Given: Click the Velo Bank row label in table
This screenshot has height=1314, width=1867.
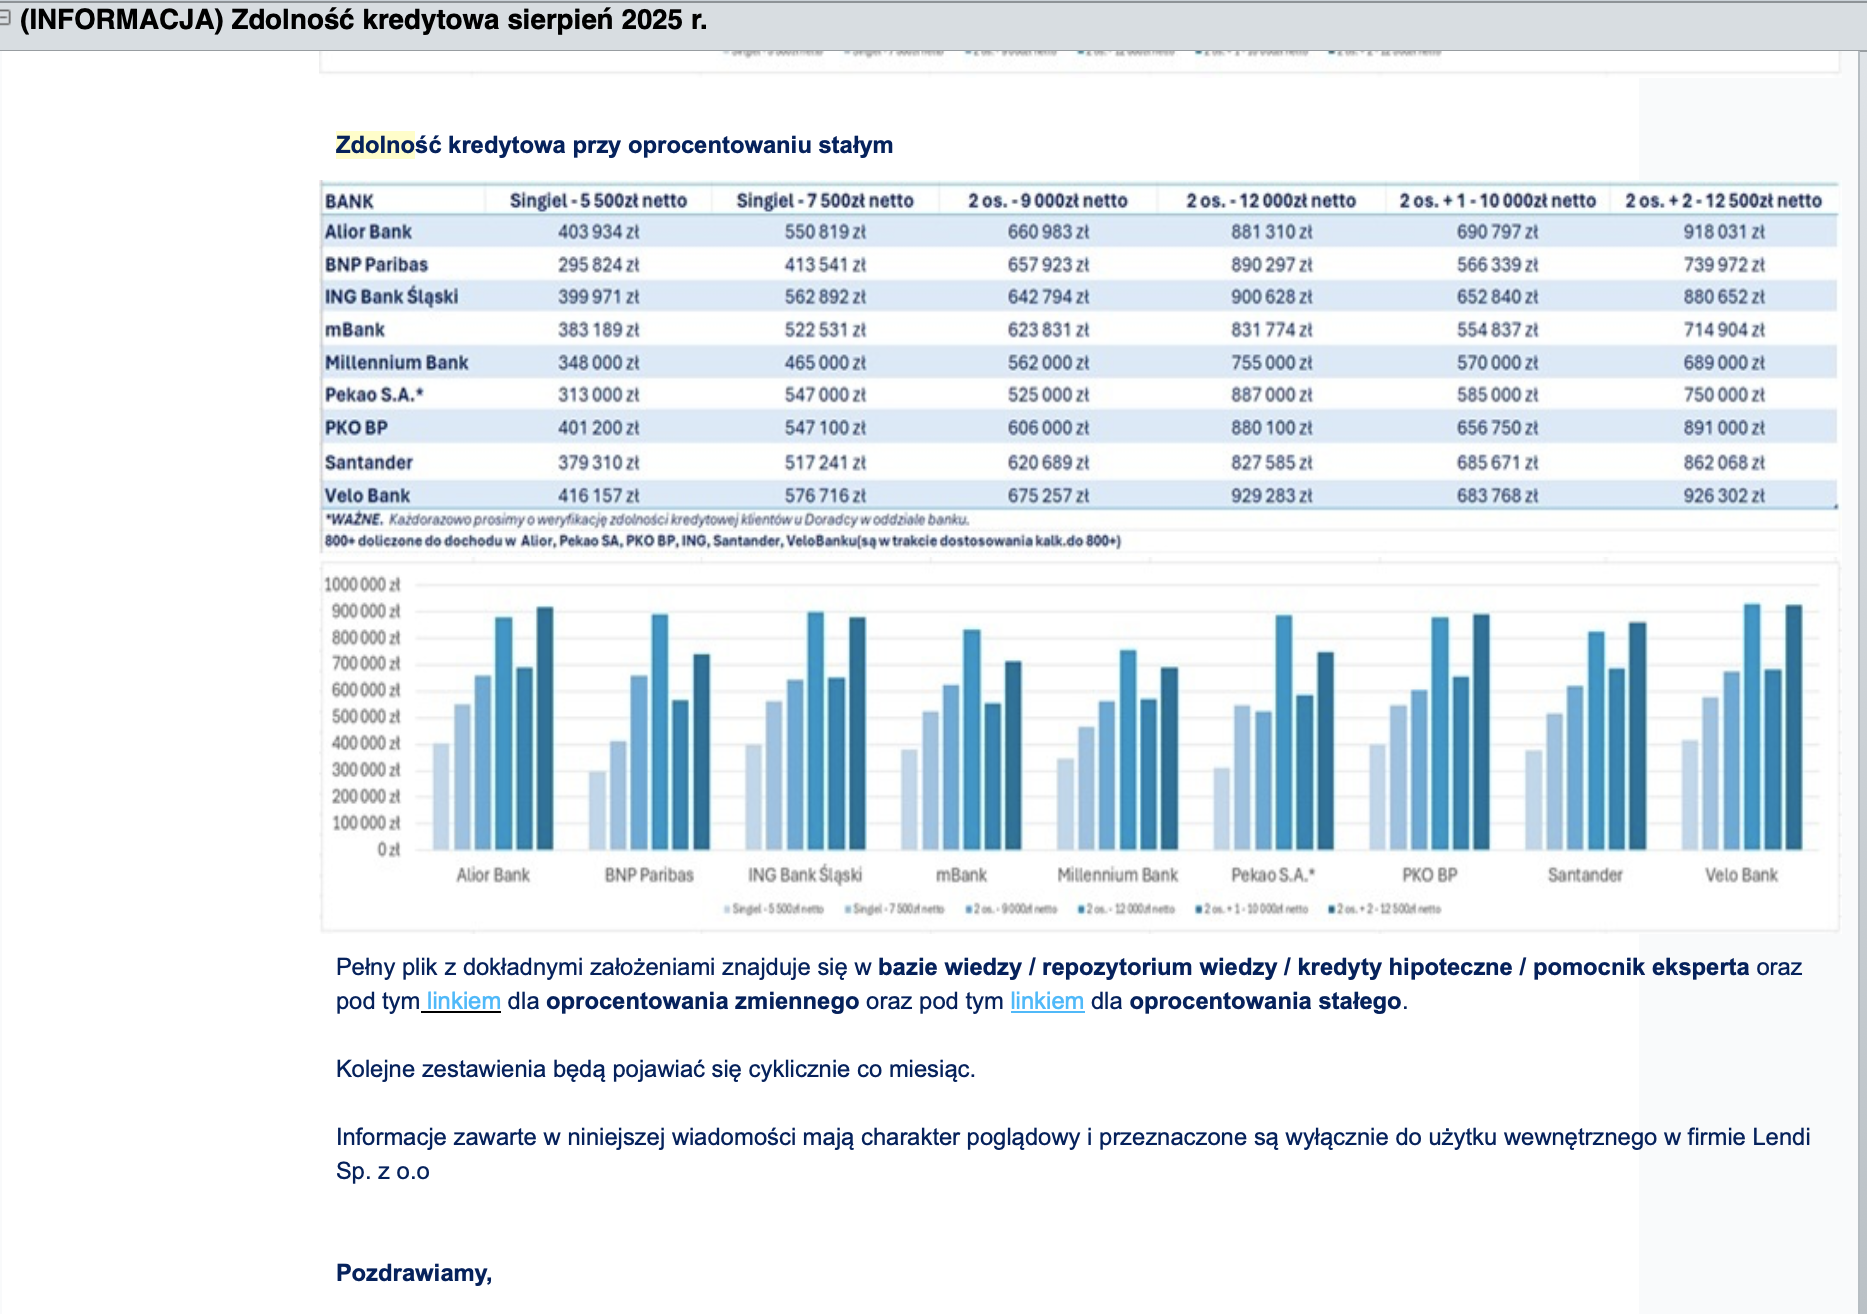Looking at the screenshot, I should tap(367, 496).
